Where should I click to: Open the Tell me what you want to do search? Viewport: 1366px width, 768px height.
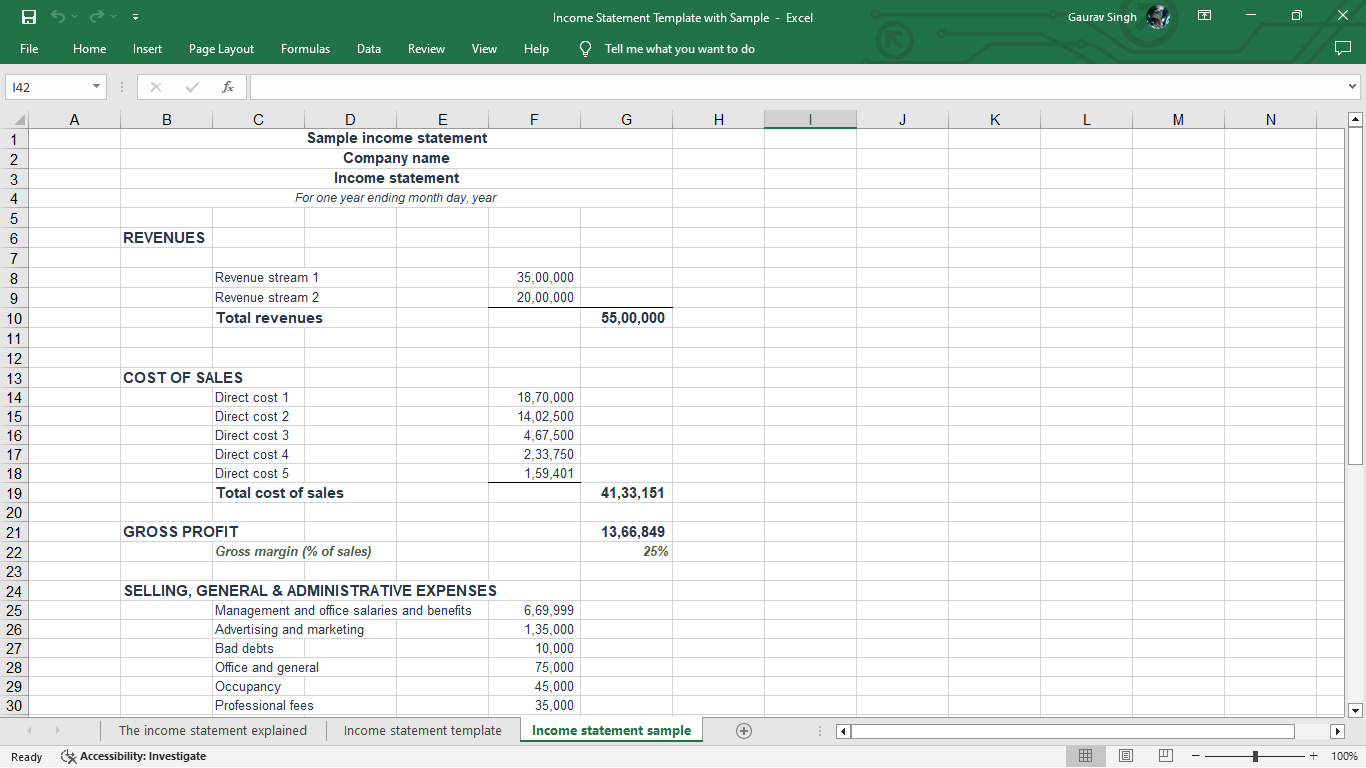(x=678, y=48)
